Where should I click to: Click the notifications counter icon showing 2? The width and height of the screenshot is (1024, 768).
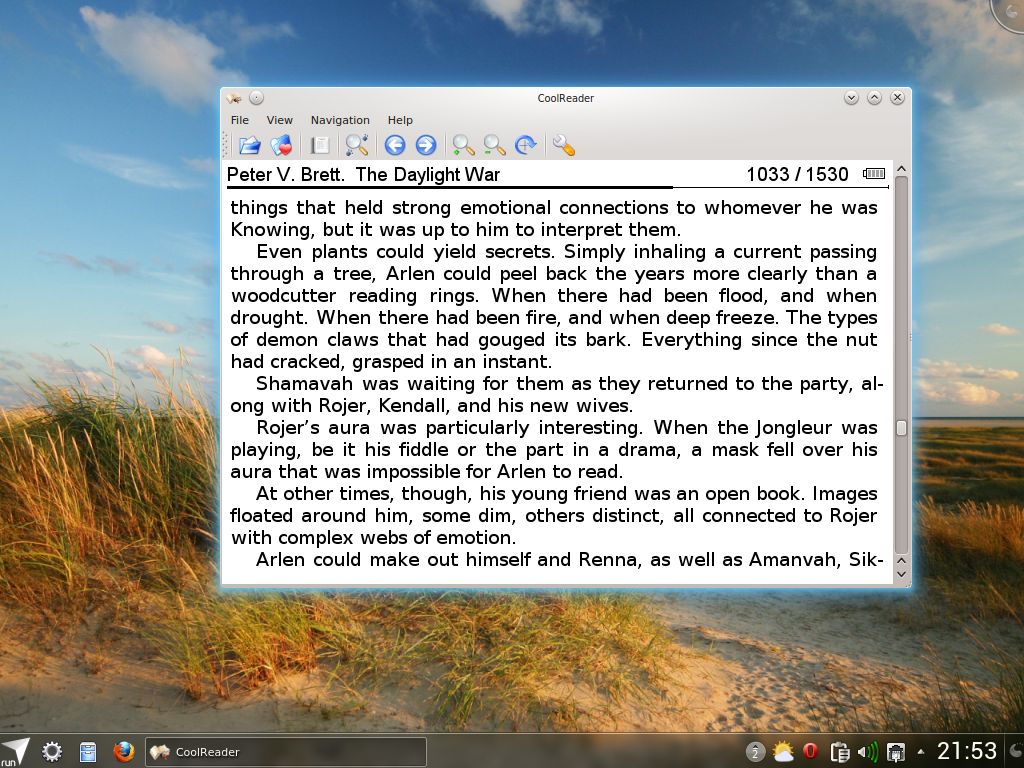(756, 752)
